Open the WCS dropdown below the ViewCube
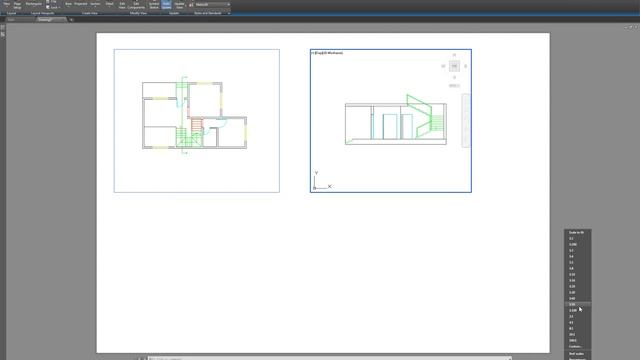This screenshot has width=640, height=360. (454, 86)
